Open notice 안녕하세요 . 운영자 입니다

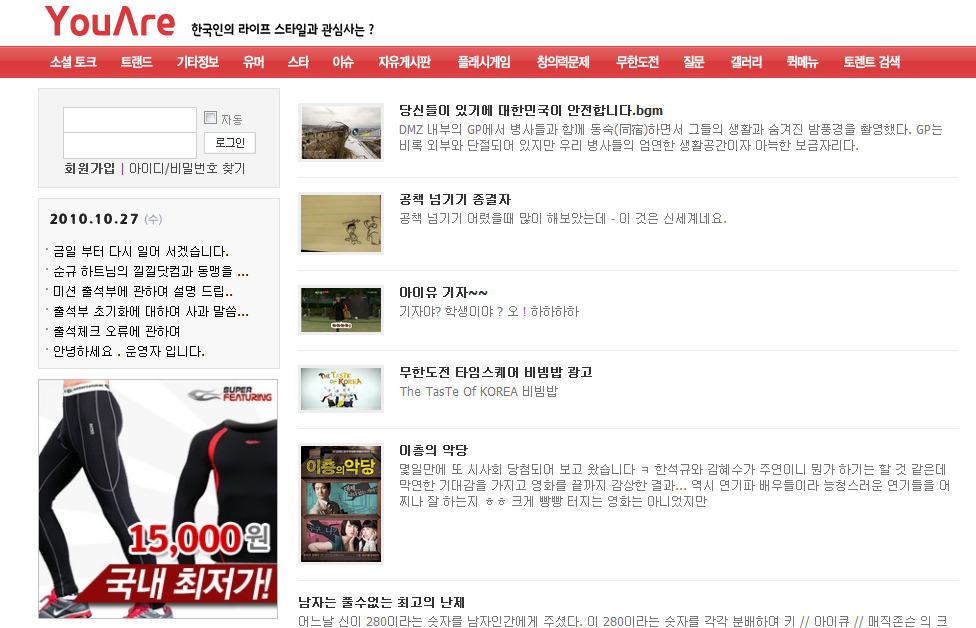point(129,351)
